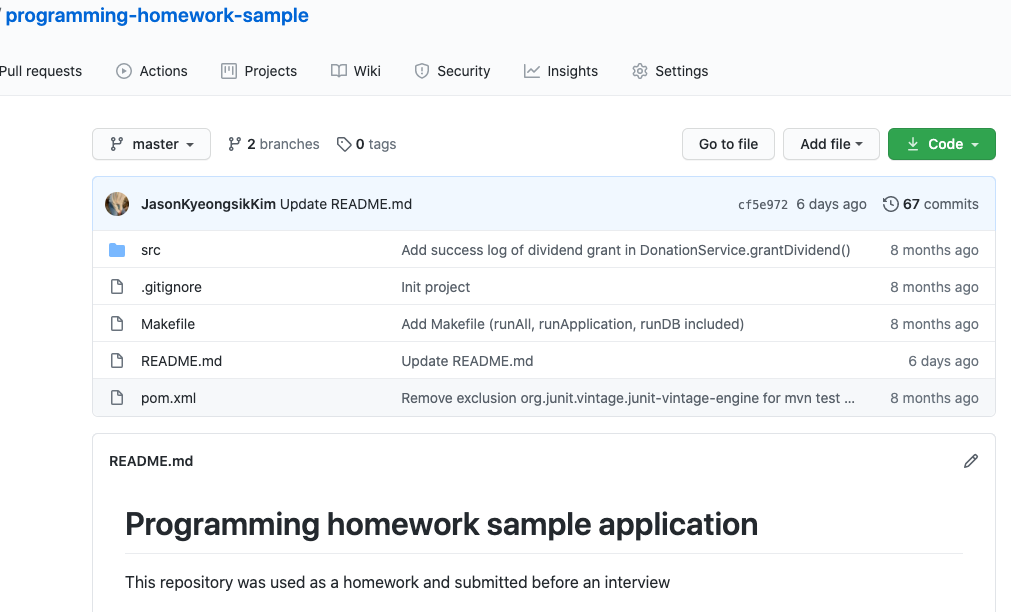This screenshot has height=612, width=1011.
Task: Expand the Add file dropdown
Action: (831, 144)
